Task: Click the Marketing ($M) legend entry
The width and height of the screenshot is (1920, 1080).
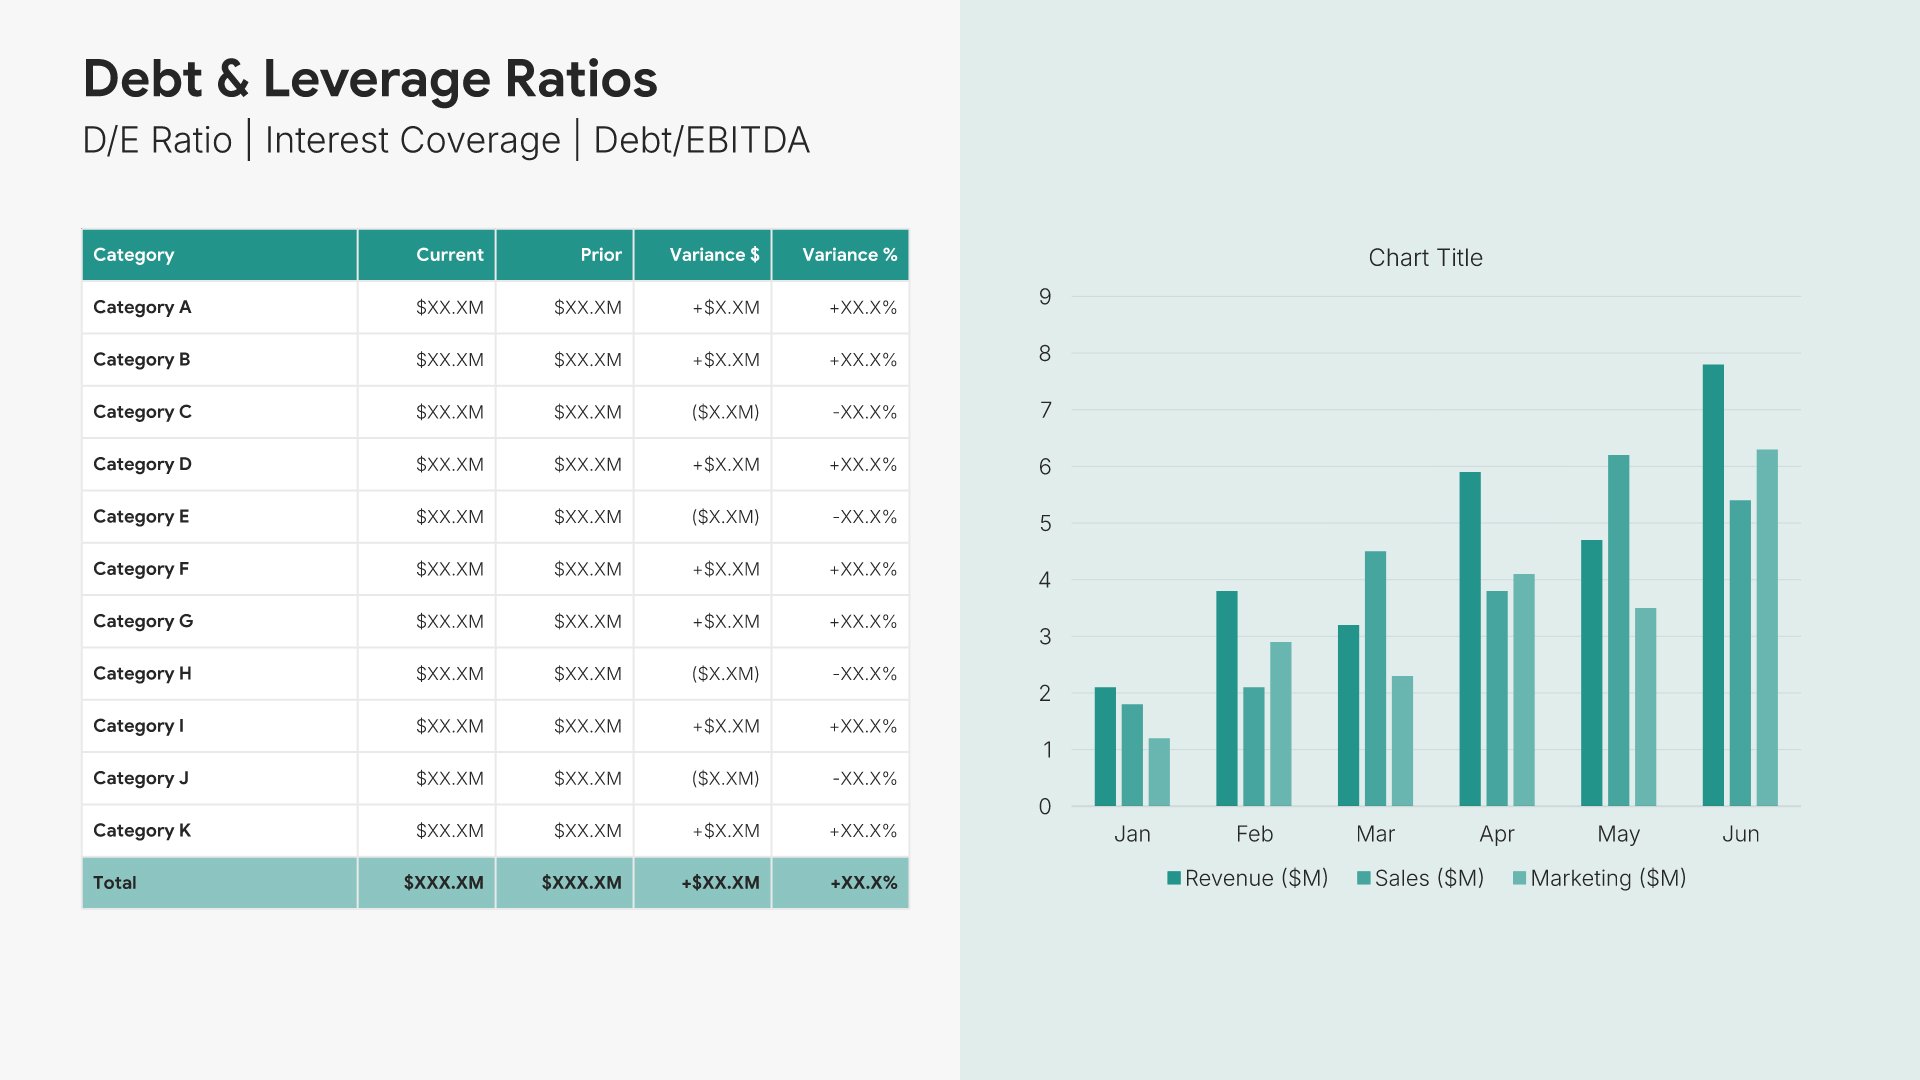Action: [x=1607, y=878]
